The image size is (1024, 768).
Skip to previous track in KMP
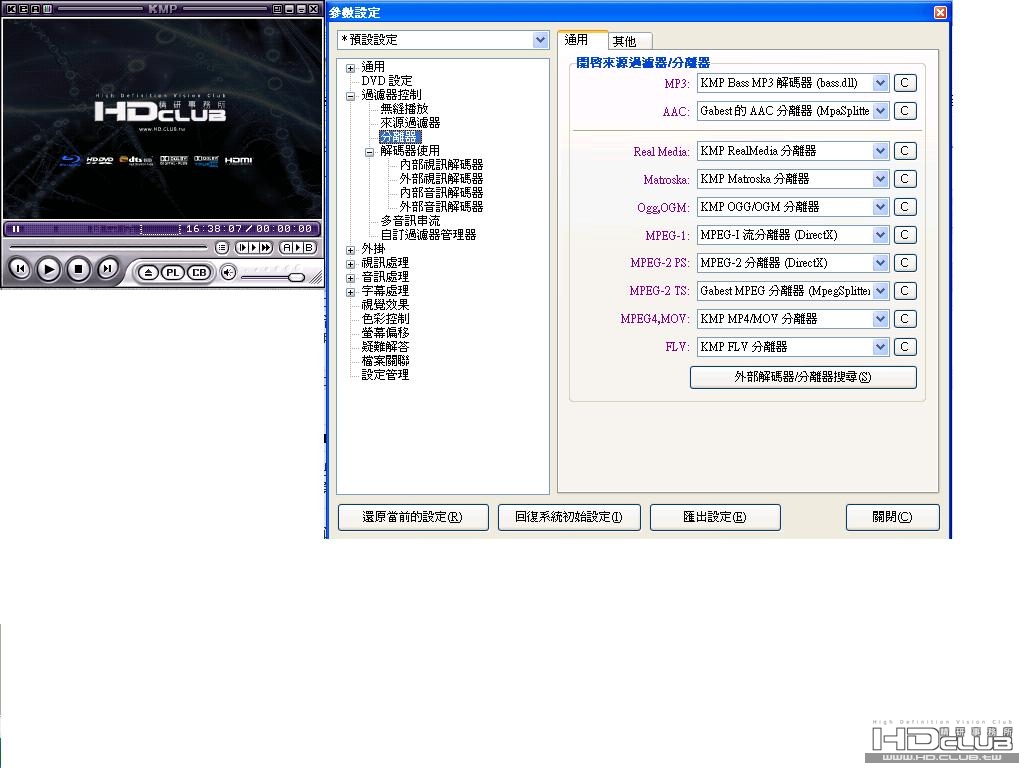tap(20, 268)
